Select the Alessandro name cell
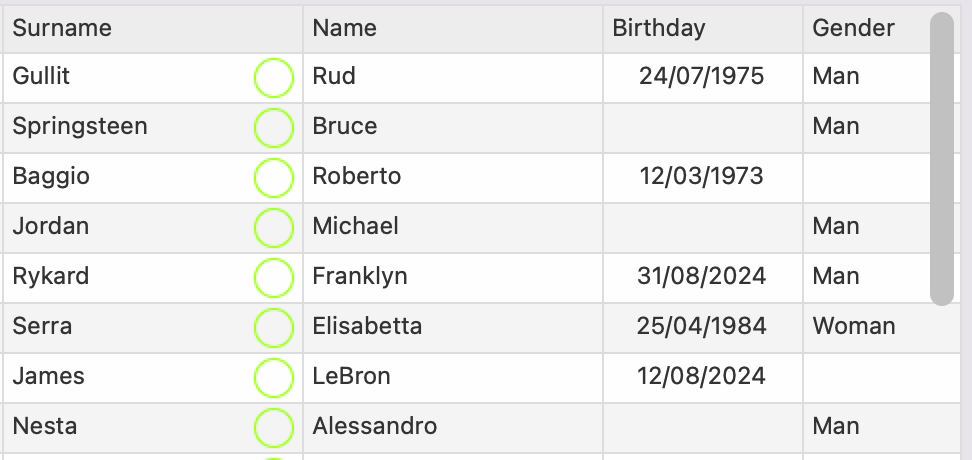972x460 pixels. pos(375,427)
